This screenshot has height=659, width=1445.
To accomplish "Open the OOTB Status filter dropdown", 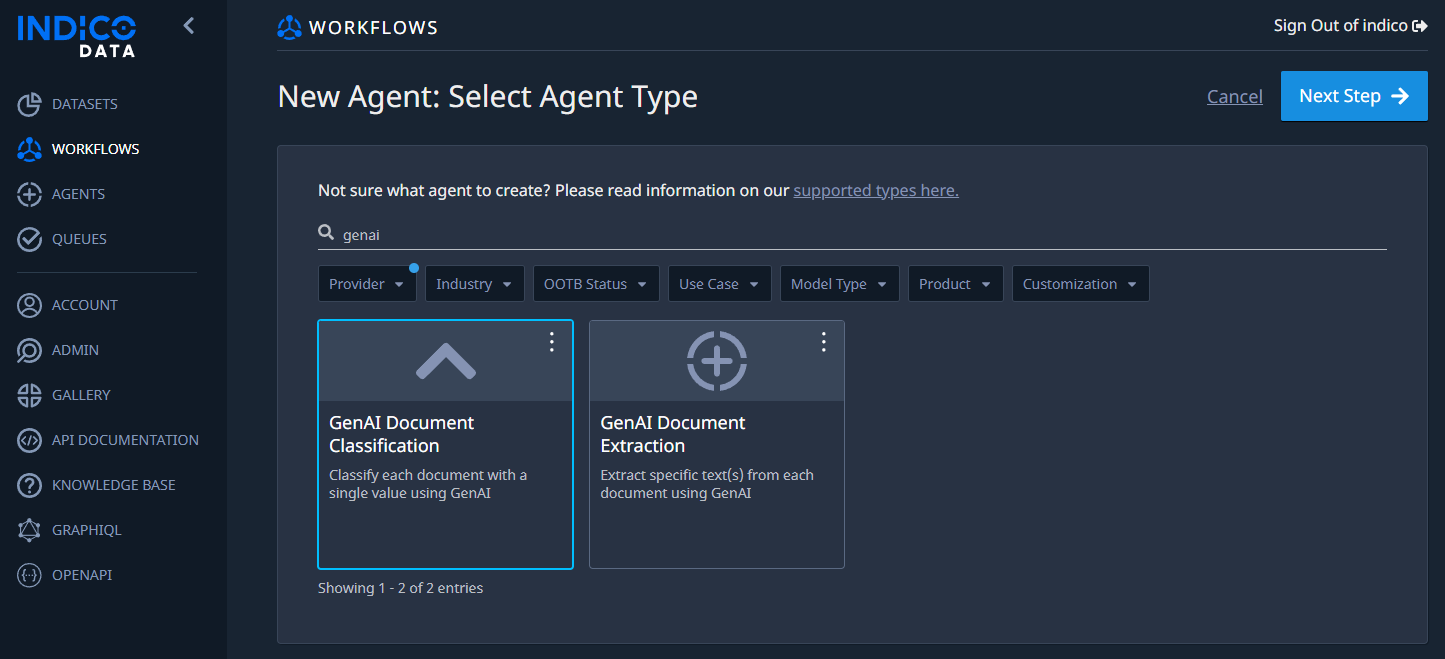I will coord(596,284).
